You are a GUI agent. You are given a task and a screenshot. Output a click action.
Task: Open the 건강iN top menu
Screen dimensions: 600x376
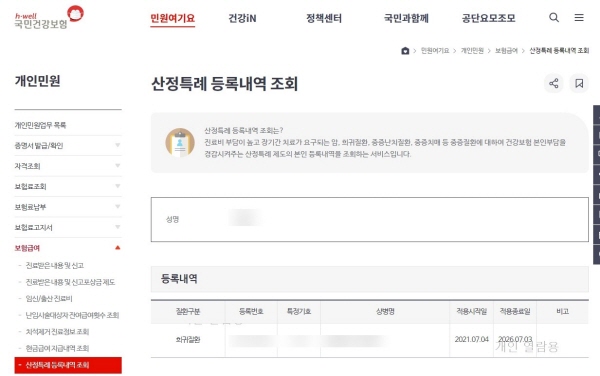[x=242, y=18]
